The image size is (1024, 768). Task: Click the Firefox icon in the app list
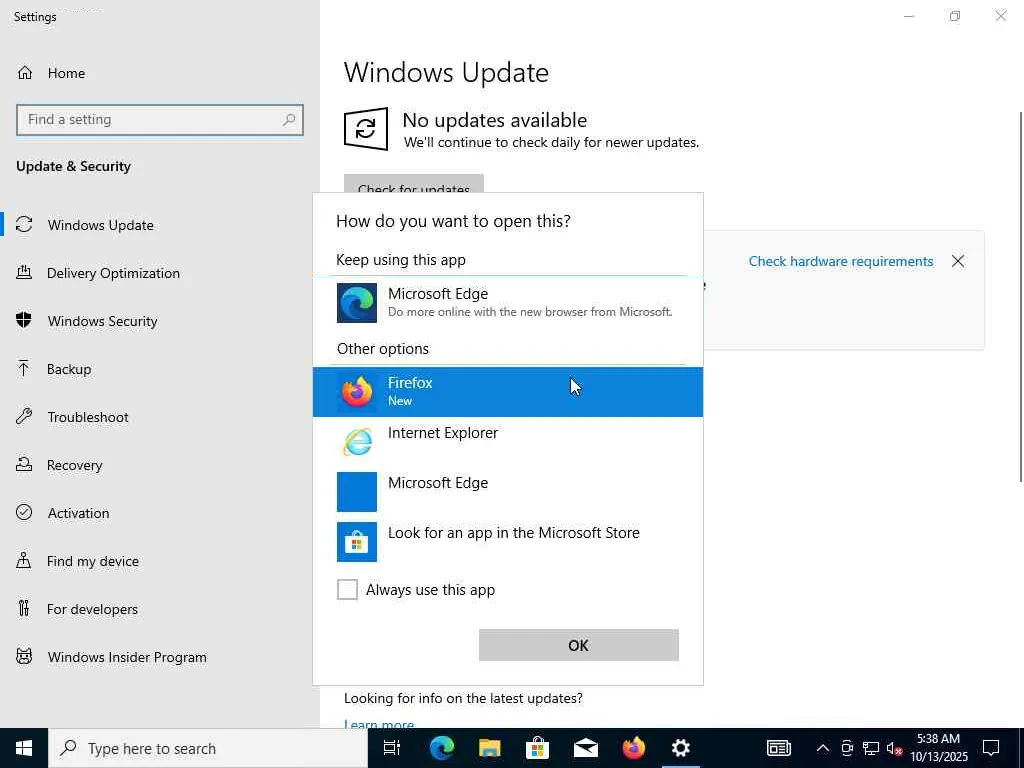357,392
